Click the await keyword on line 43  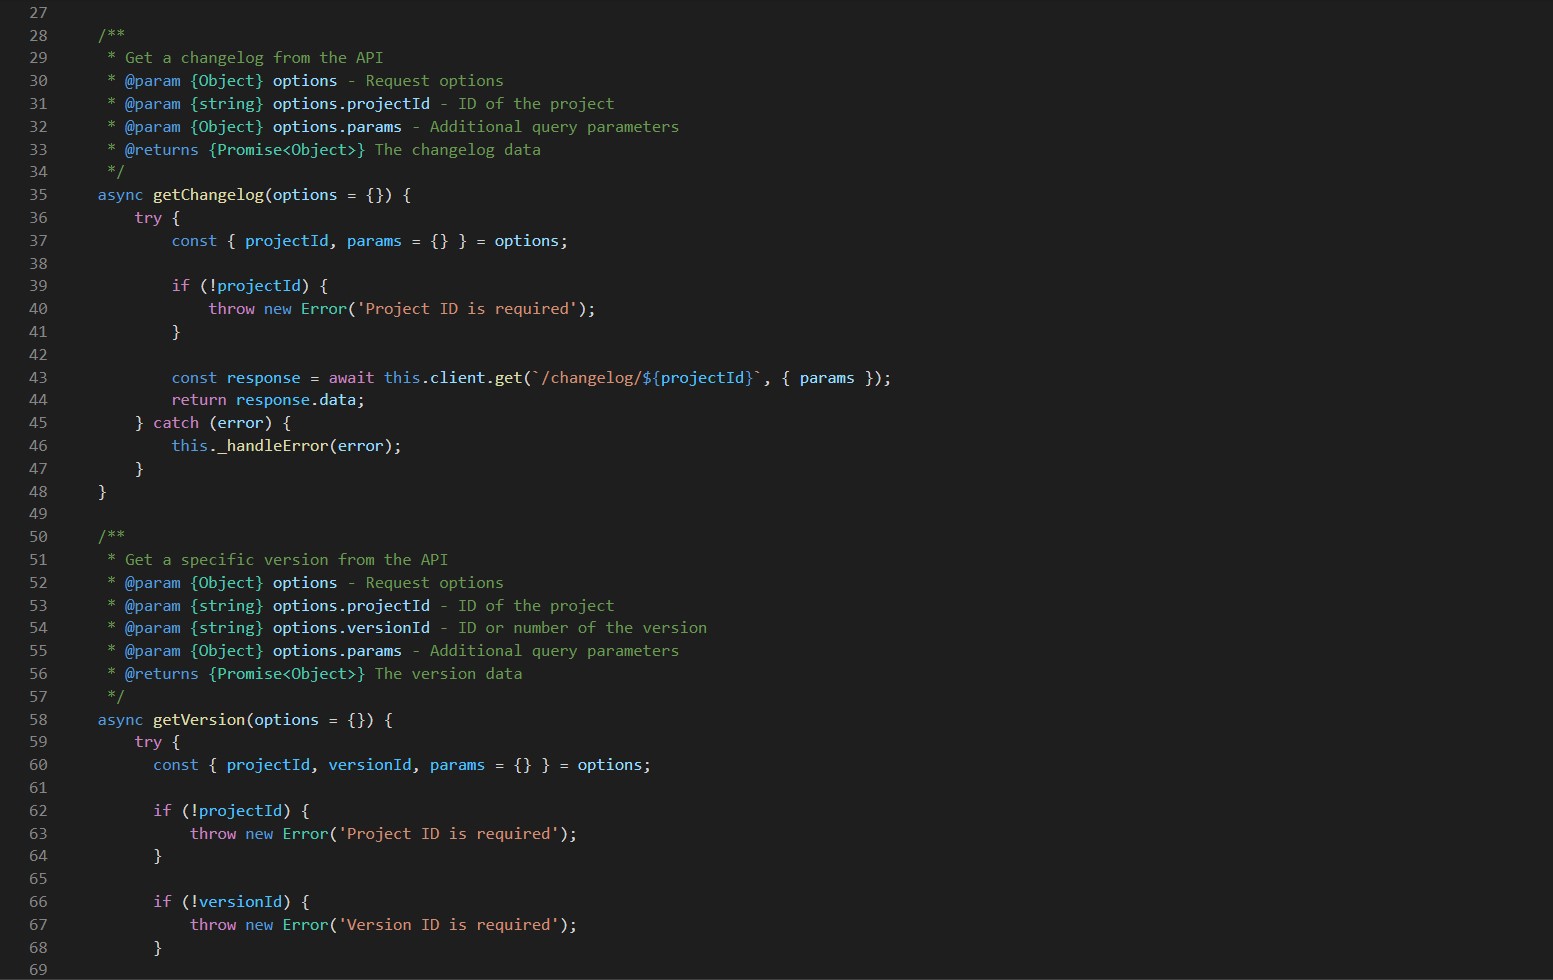351,378
